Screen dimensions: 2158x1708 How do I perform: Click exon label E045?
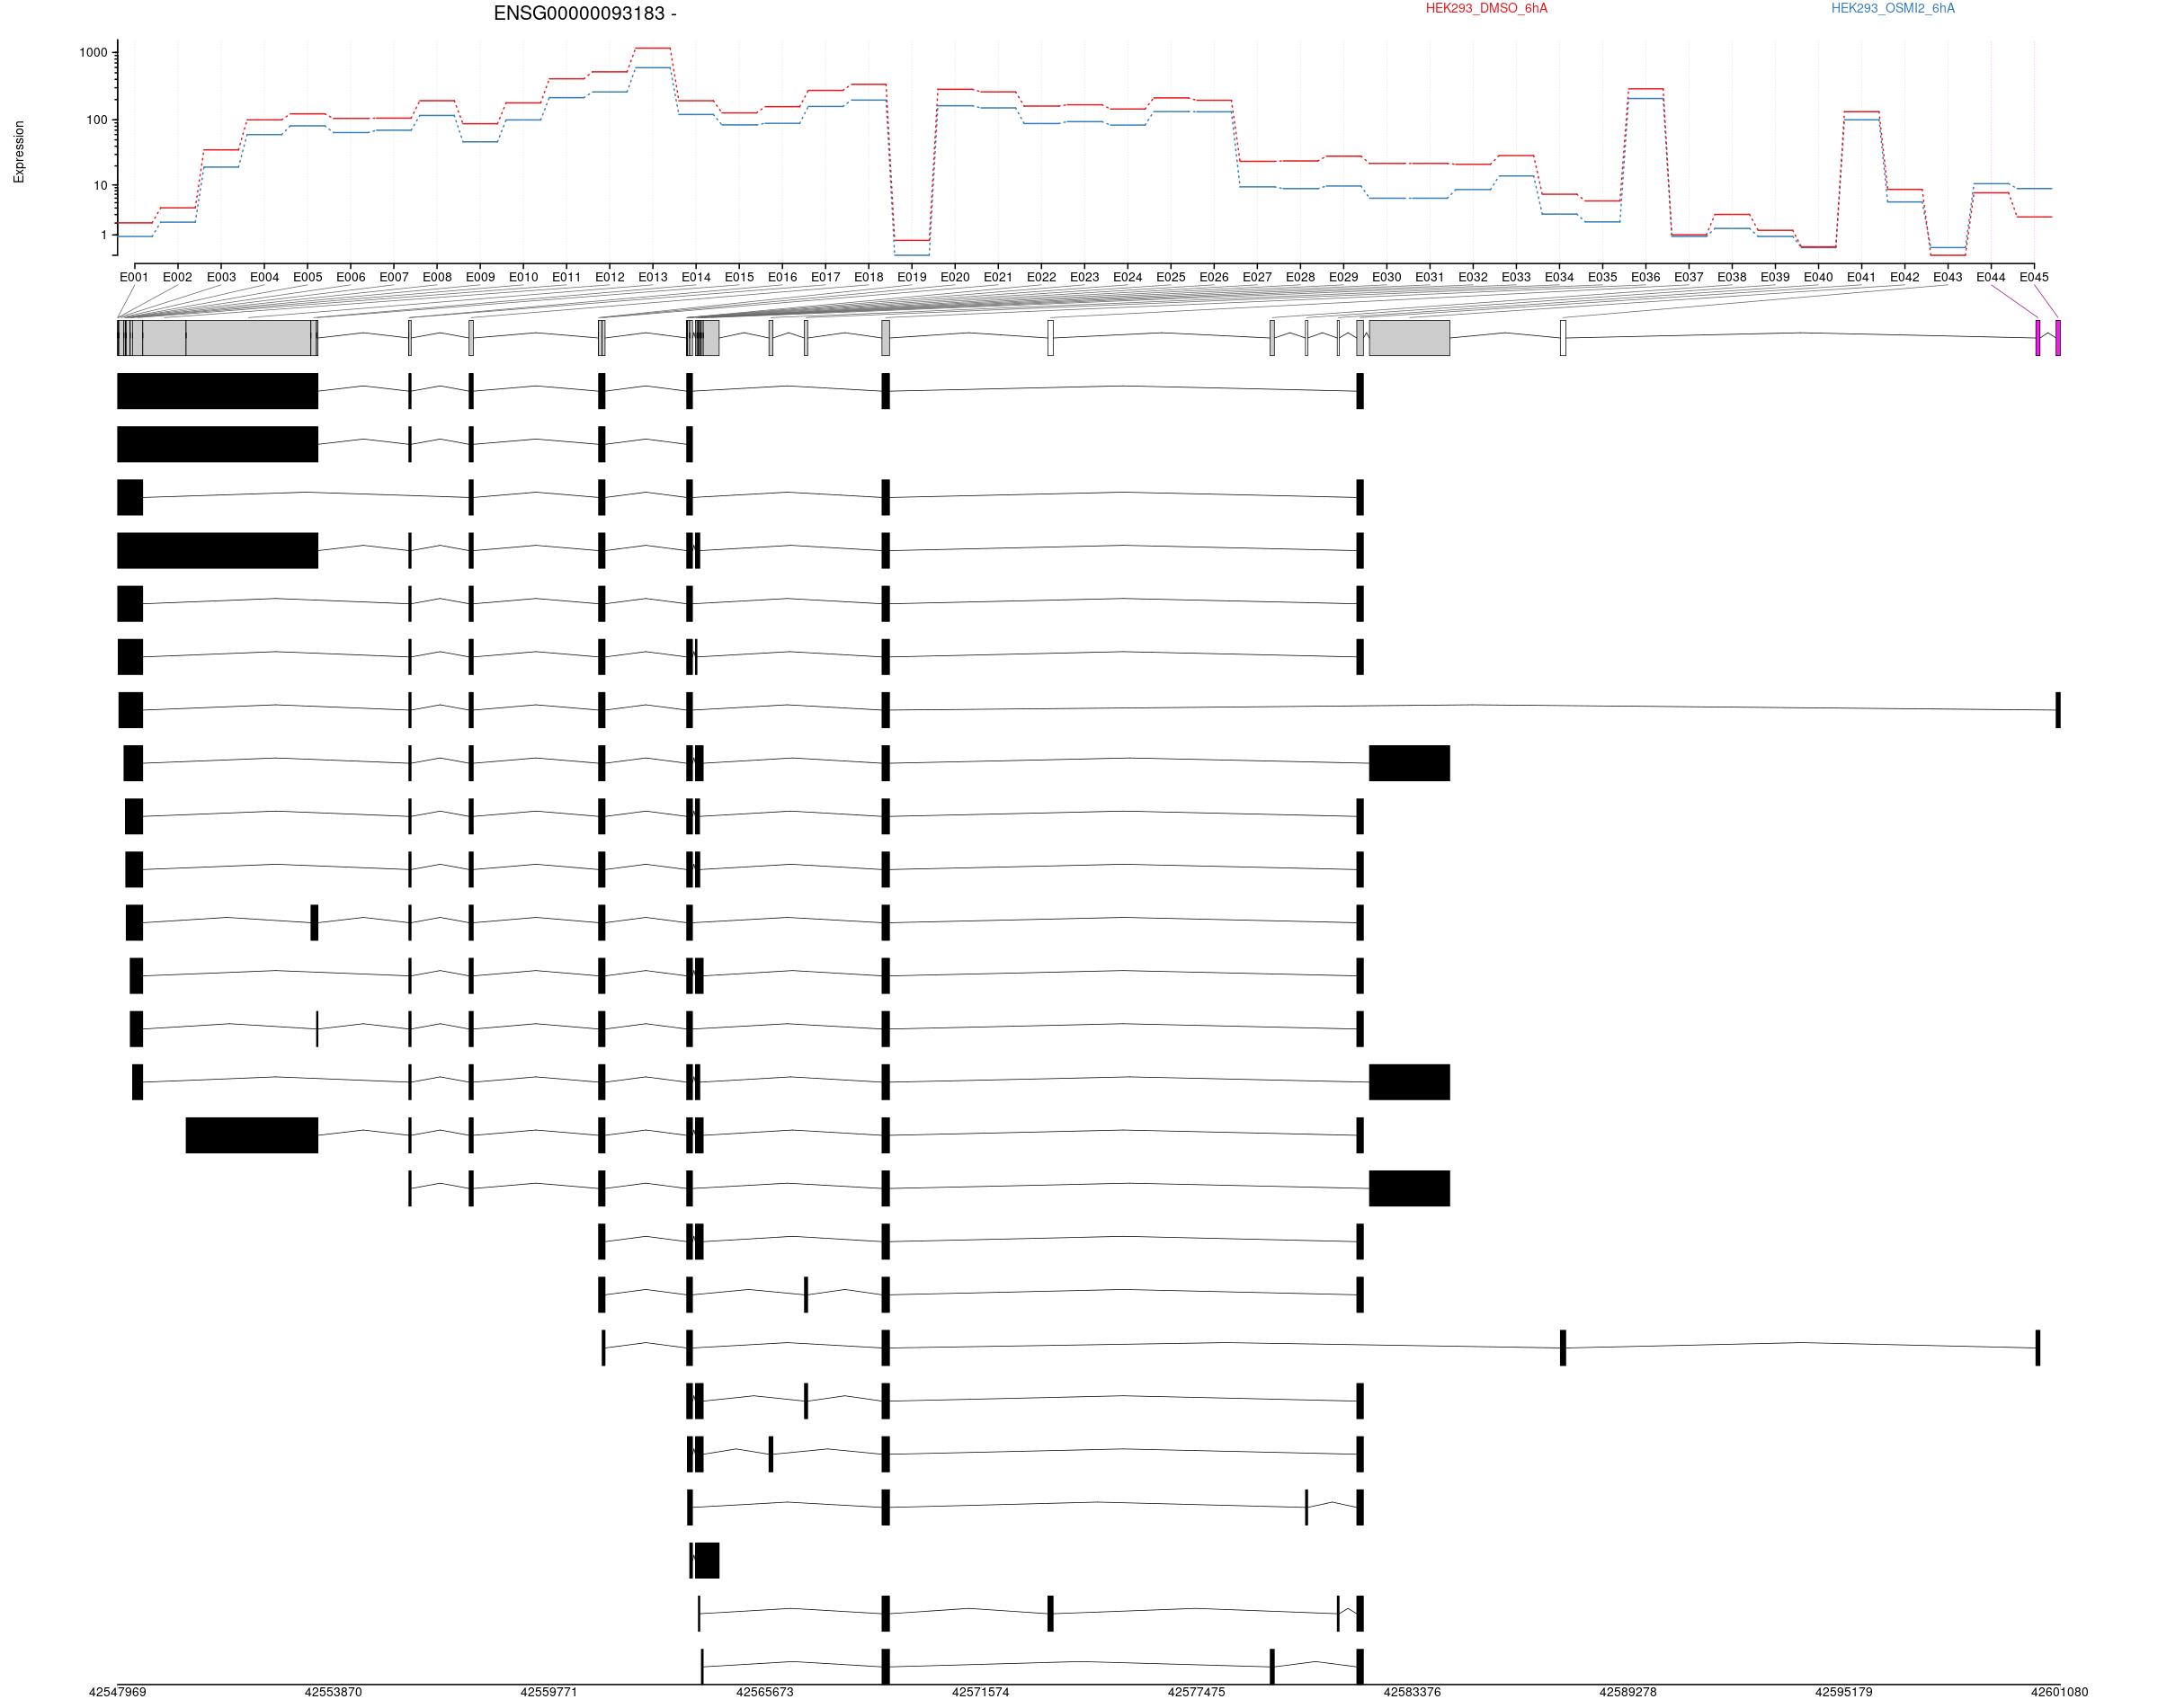[2034, 277]
